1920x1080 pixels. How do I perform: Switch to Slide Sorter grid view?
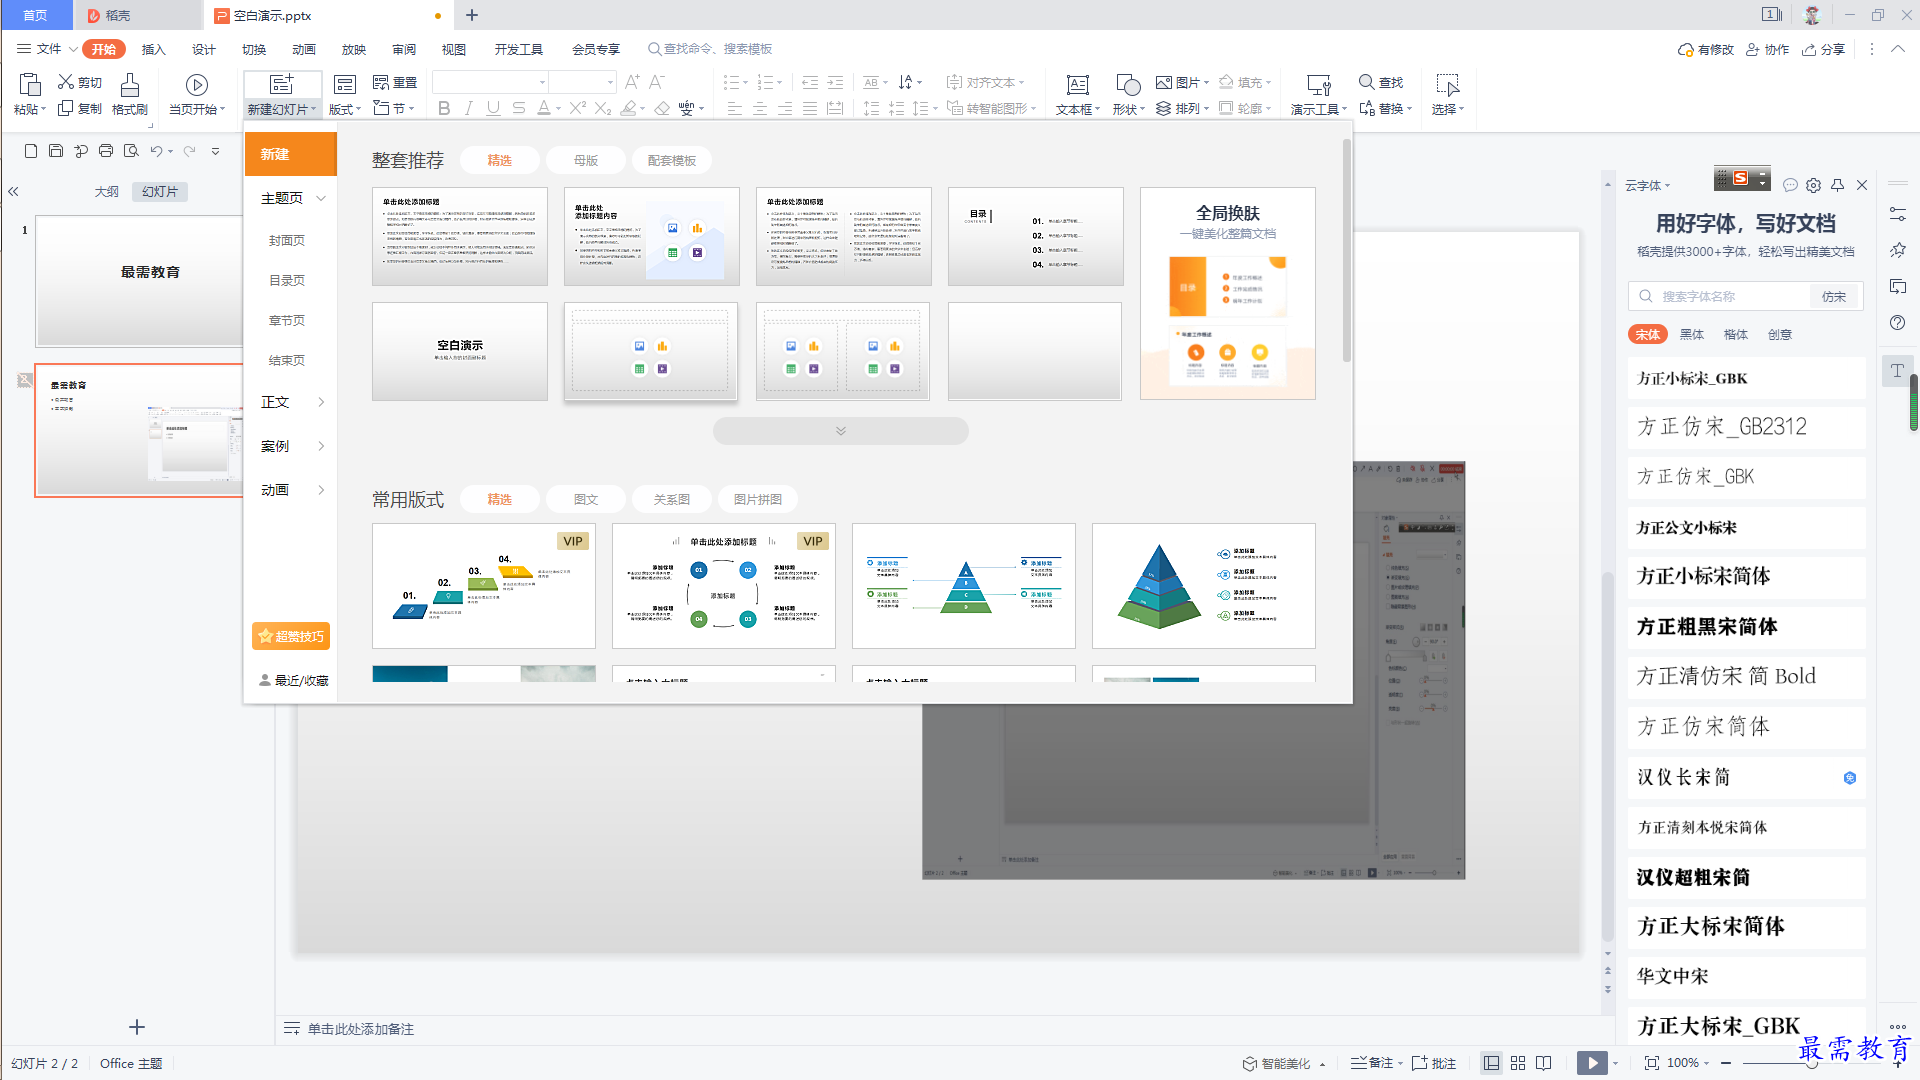click(x=1518, y=1063)
